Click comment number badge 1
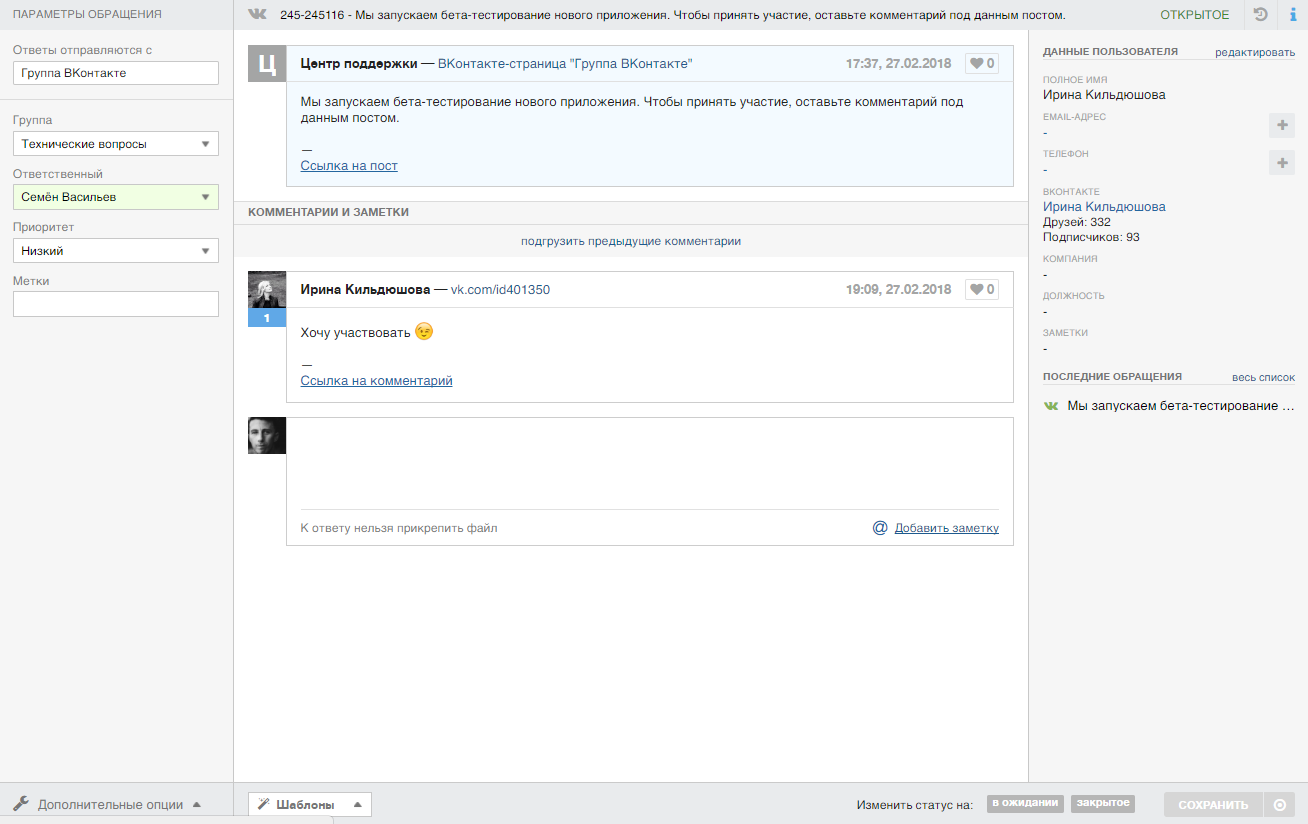This screenshot has height=824, width=1308. pos(267,318)
